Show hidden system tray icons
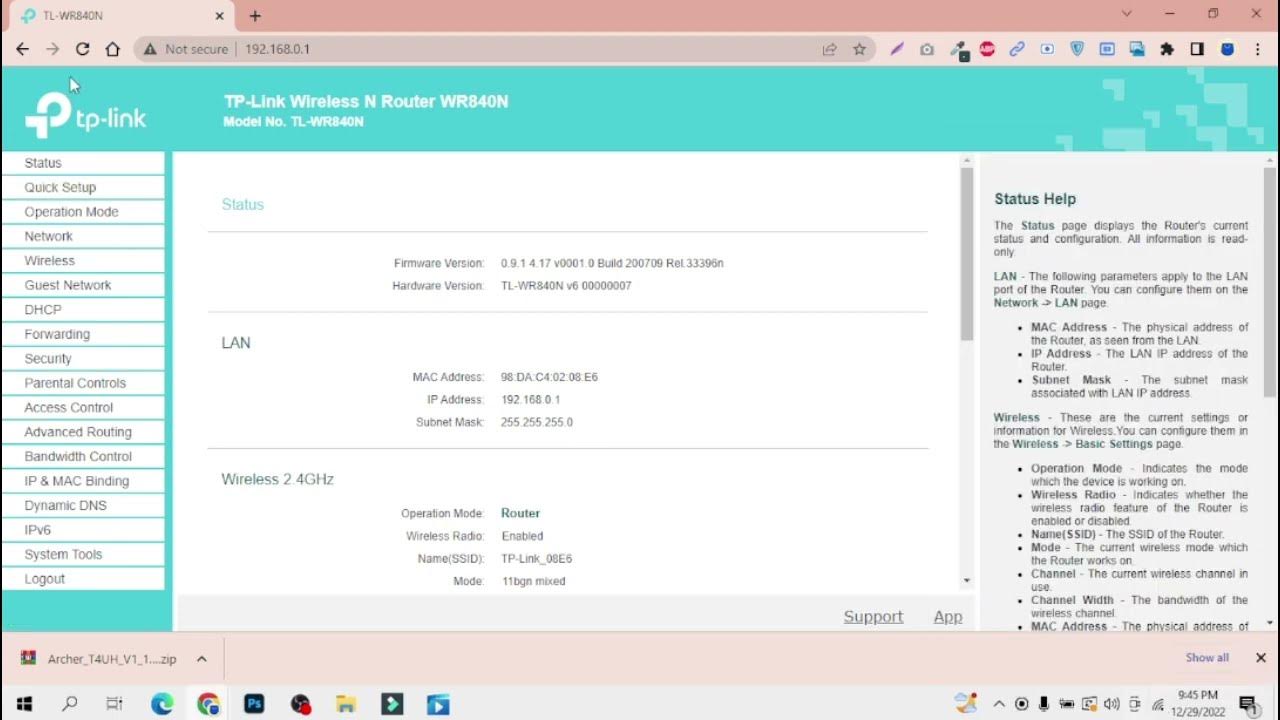1280x720 pixels. coord(999,704)
